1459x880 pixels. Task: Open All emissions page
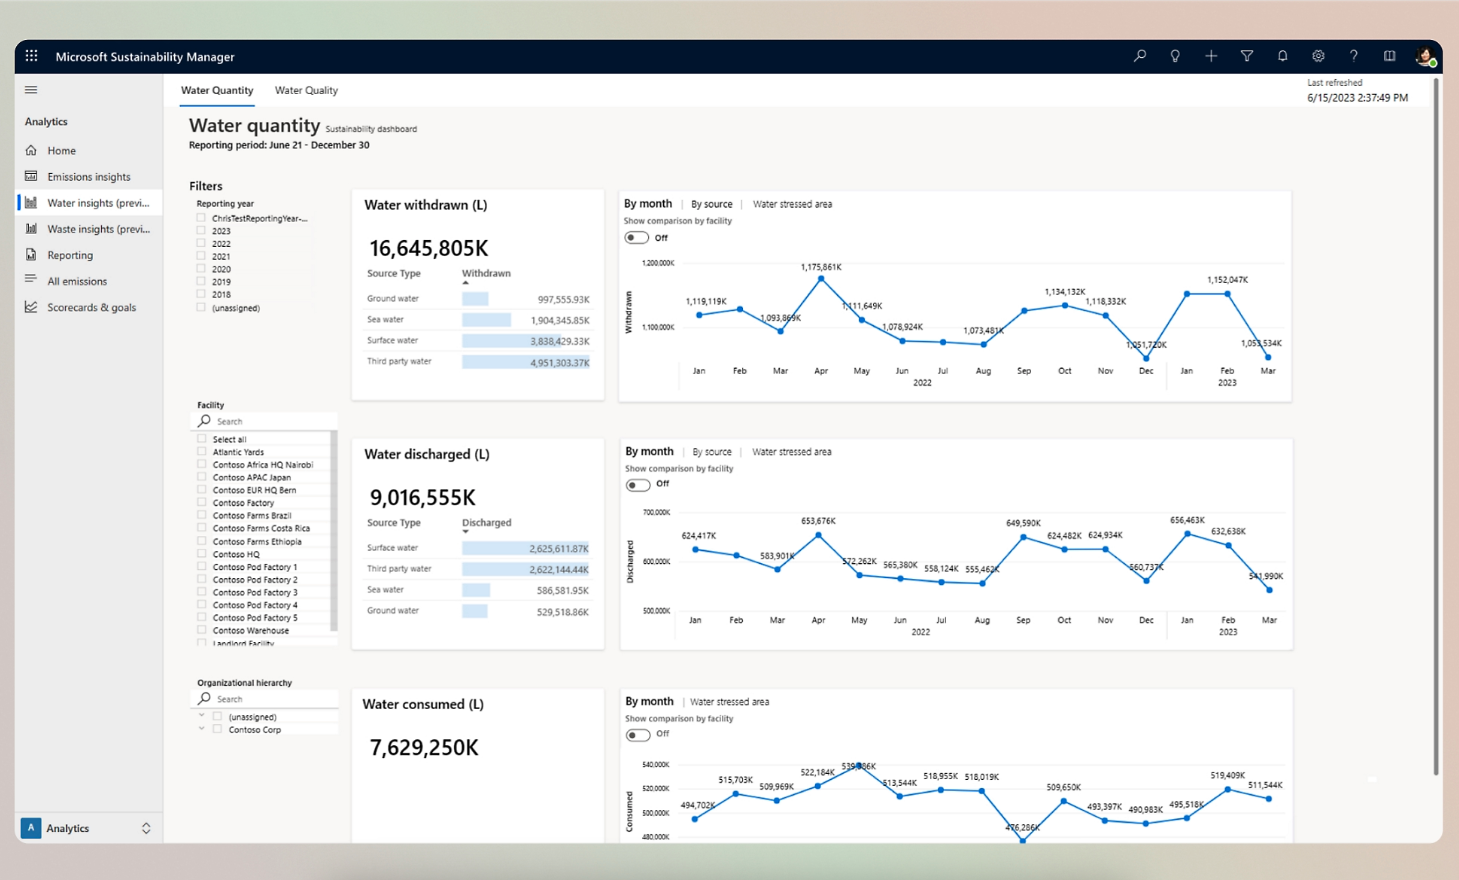pos(77,281)
